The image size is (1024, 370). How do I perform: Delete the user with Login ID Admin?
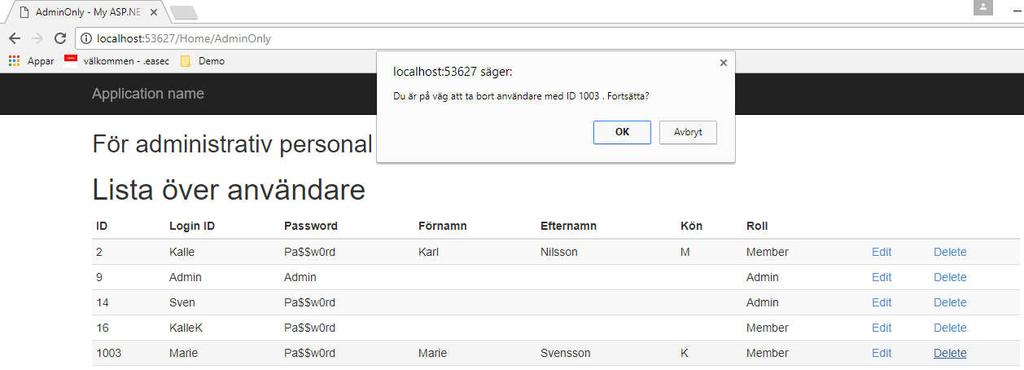click(x=950, y=277)
